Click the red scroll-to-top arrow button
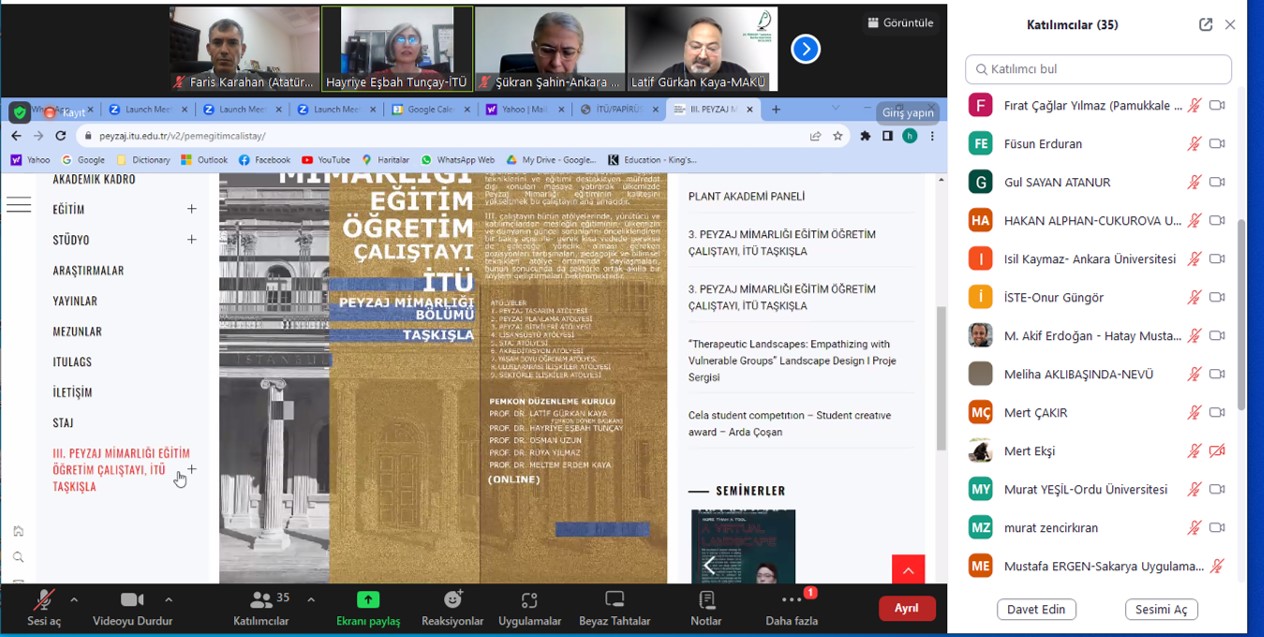 point(908,570)
